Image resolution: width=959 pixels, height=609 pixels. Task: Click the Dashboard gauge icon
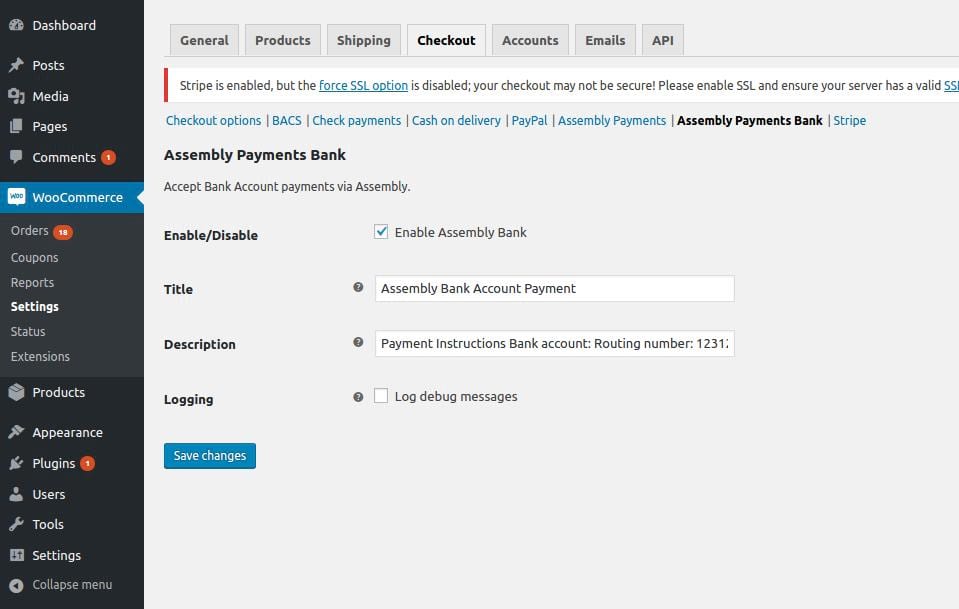tap(16, 25)
